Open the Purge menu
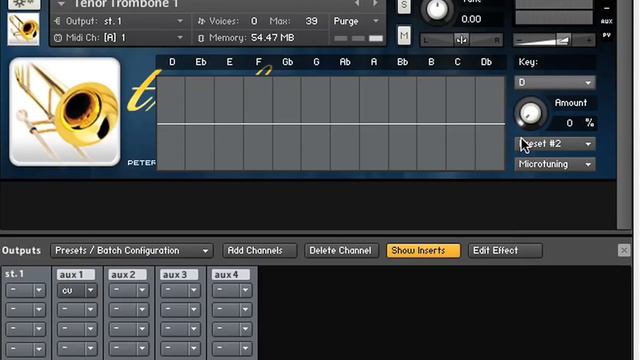 click(x=356, y=21)
